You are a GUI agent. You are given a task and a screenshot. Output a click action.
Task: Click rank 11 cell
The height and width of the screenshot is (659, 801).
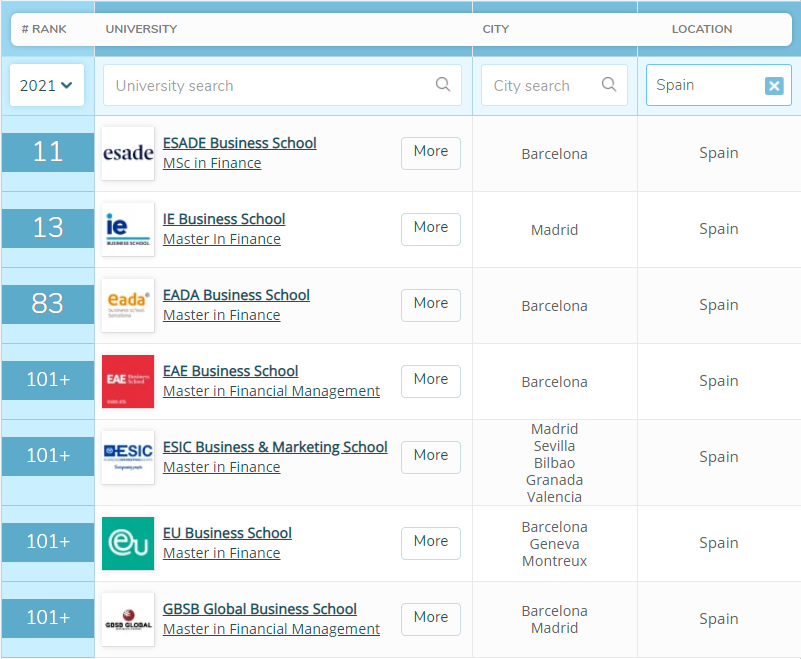[48, 152]
